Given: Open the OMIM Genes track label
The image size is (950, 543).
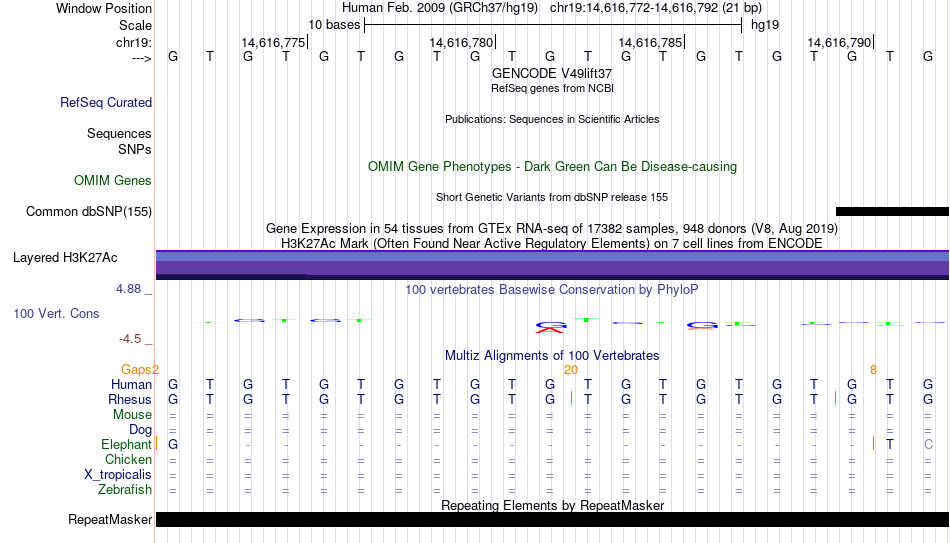Looking at the screenshot, I should coord(113,181).
